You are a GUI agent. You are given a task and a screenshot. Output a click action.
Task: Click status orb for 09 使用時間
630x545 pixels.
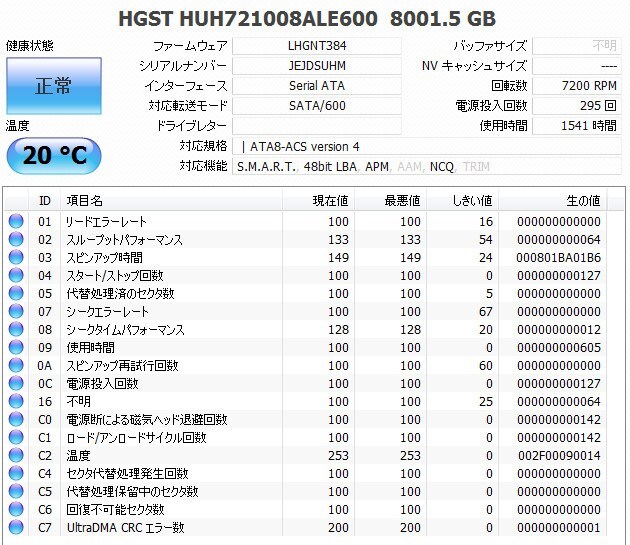click(16, 347)
